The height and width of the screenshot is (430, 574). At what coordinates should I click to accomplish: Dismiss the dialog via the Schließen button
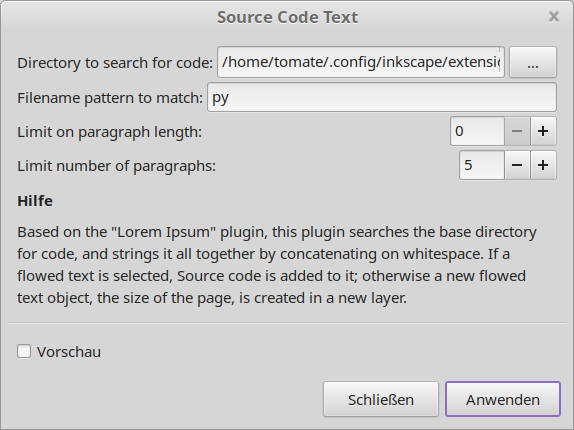point(381,399)
